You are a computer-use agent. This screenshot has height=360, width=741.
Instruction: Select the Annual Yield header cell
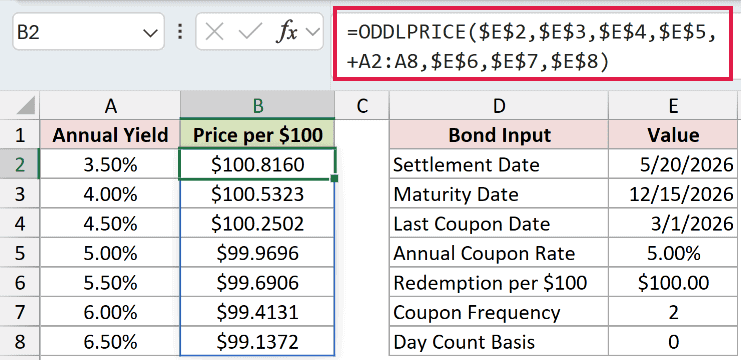click(x=110, y=135)
